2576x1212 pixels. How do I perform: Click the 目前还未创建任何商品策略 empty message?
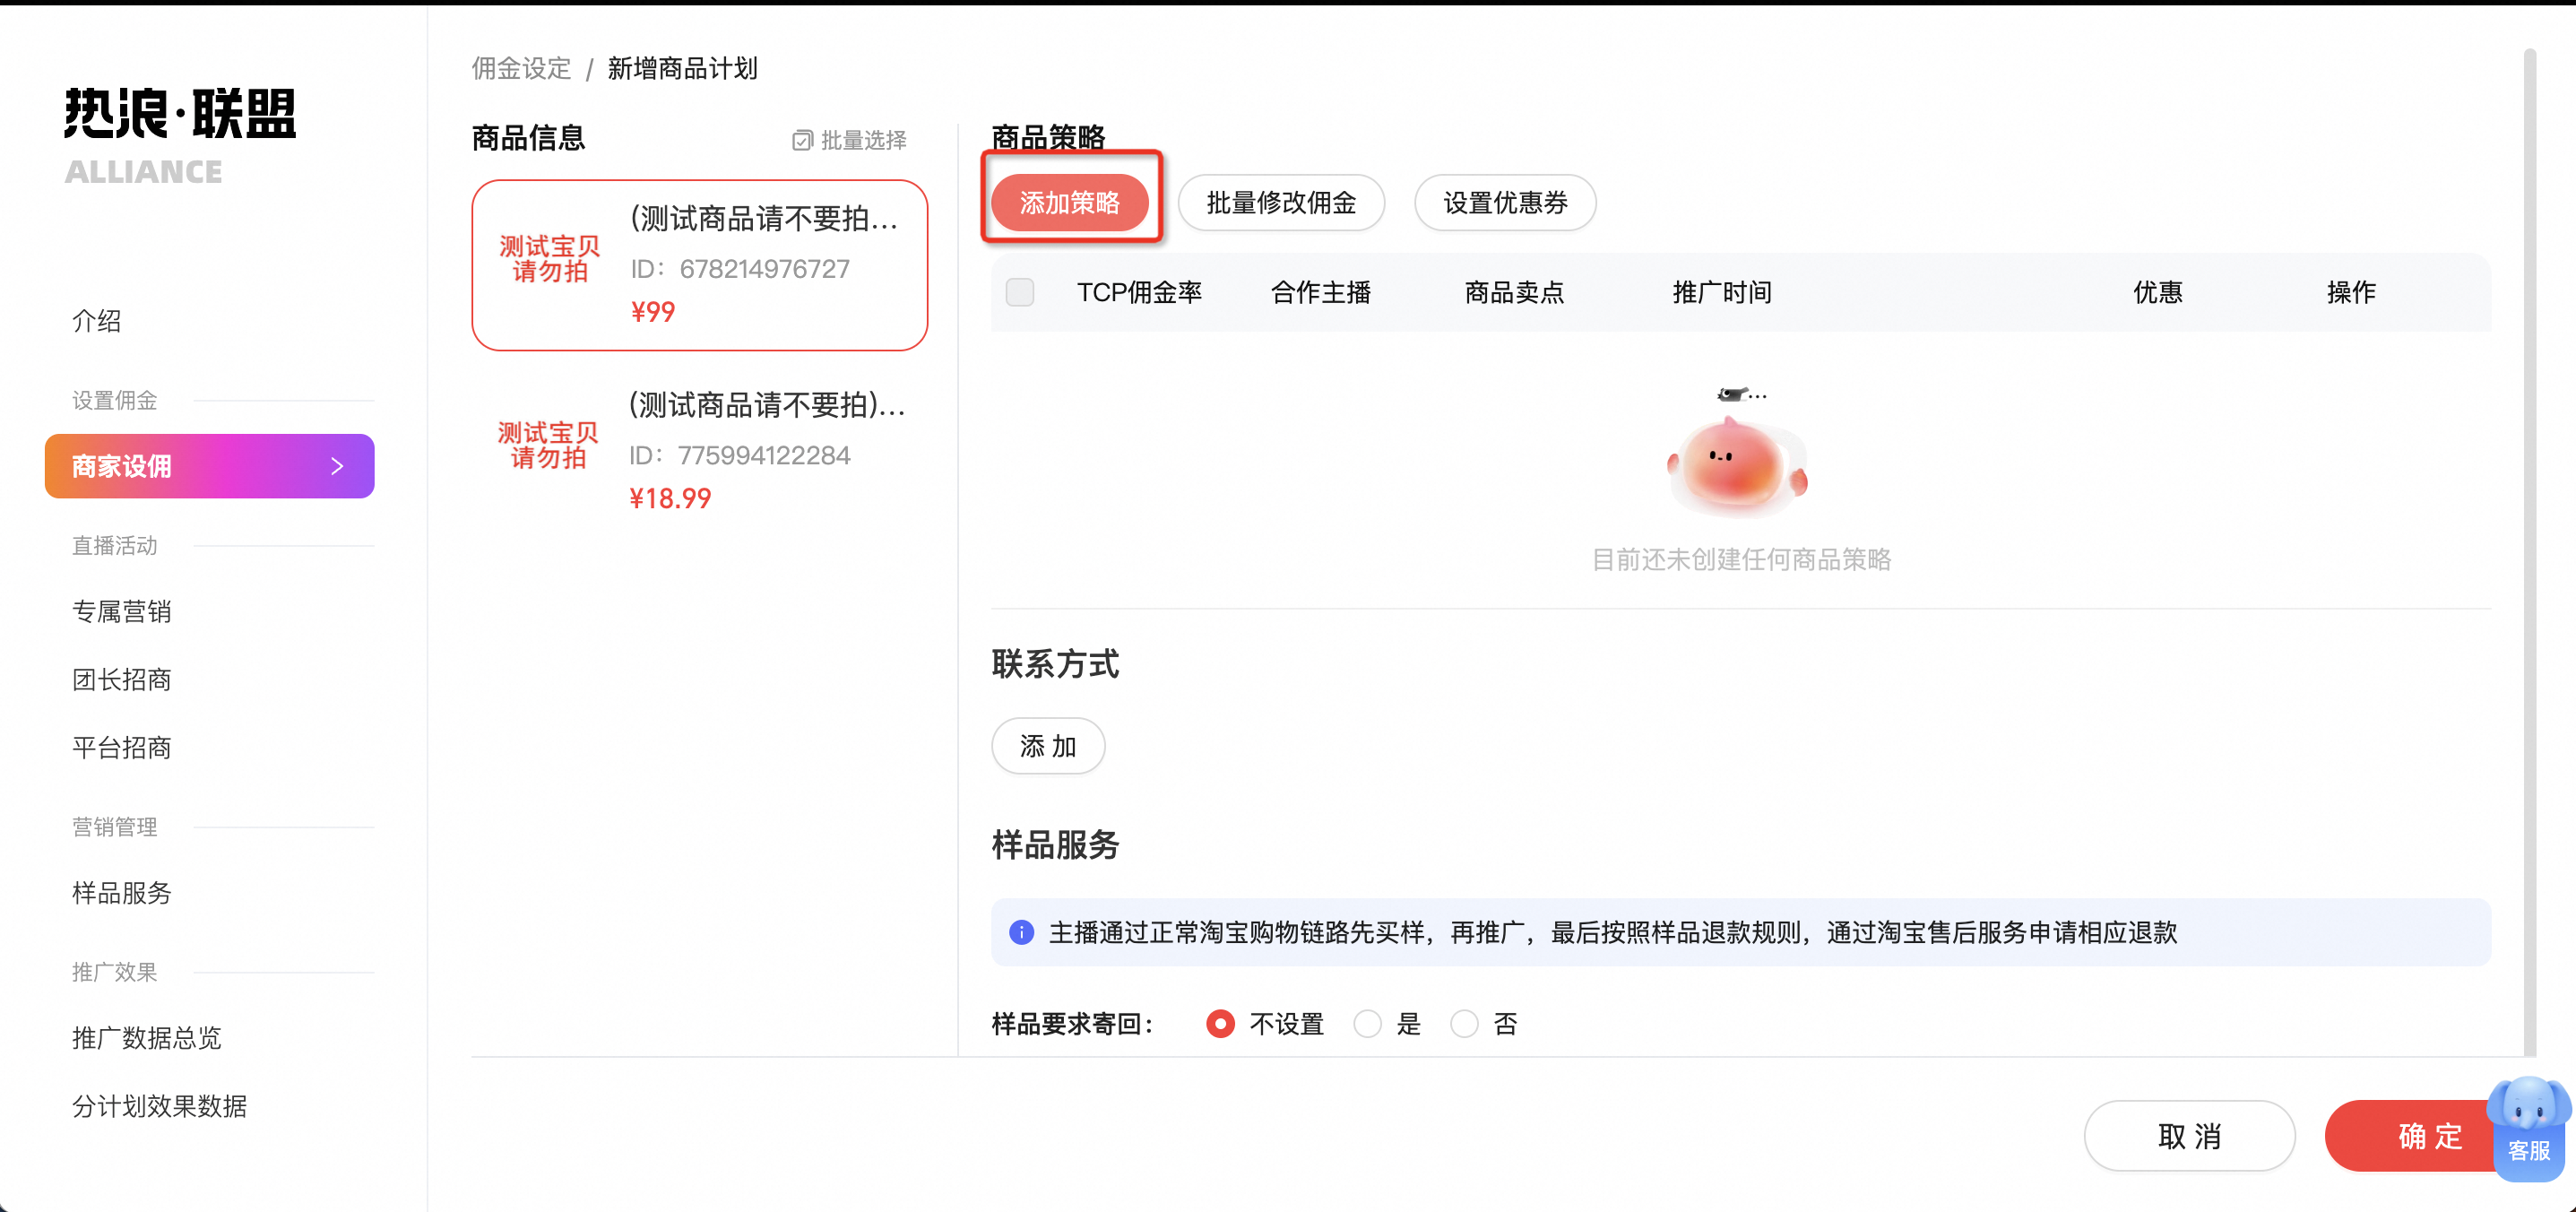click(x=1741, y=559)
